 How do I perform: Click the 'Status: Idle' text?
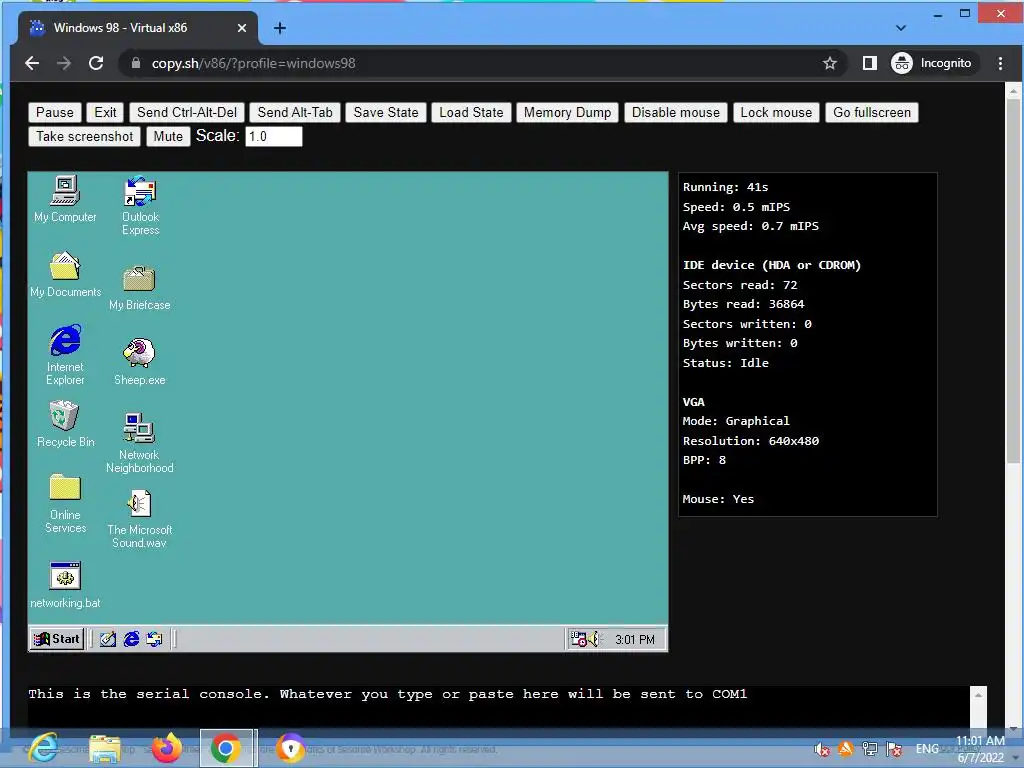pos(726,362)
